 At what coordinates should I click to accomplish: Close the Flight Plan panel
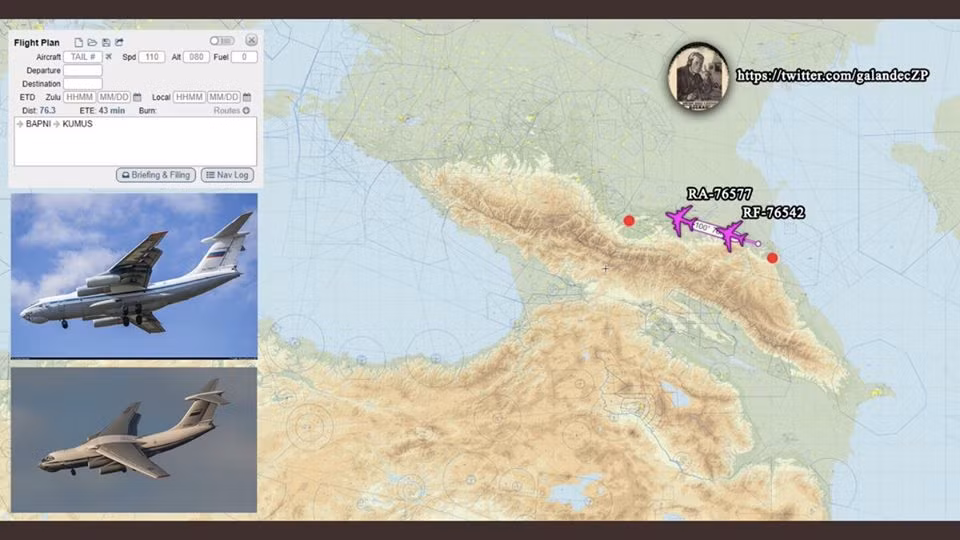click(x=251, y=41)
